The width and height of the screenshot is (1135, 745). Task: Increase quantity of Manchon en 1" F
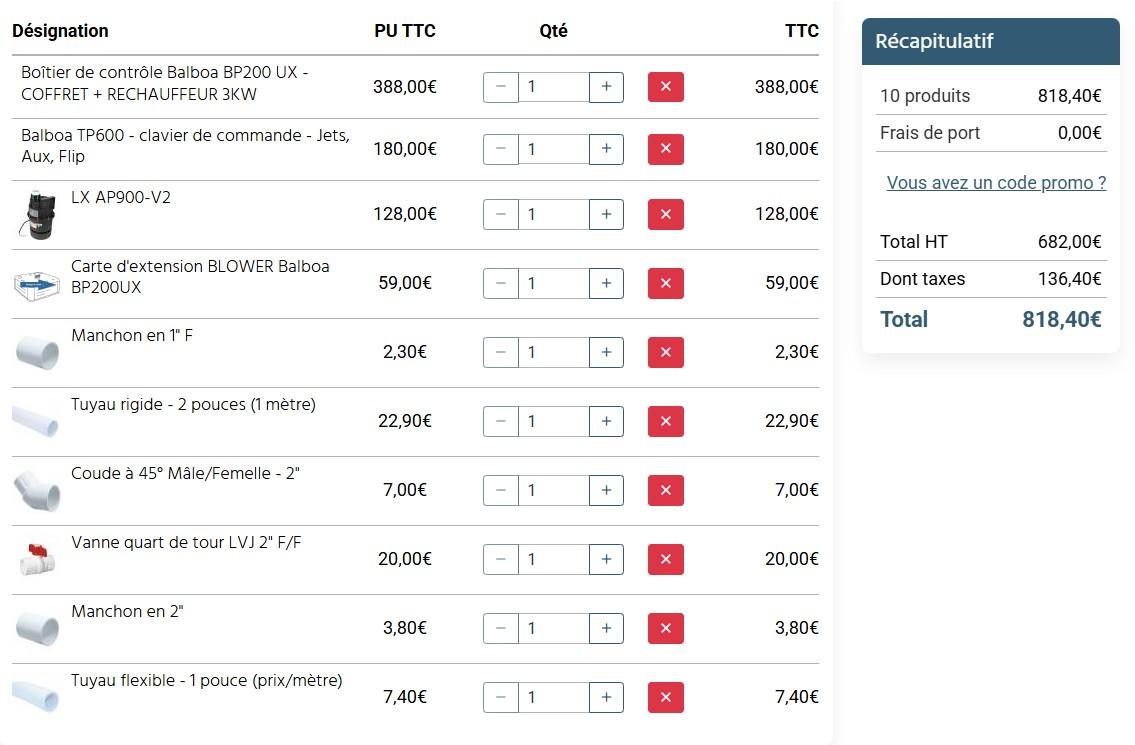pos(606,352)
